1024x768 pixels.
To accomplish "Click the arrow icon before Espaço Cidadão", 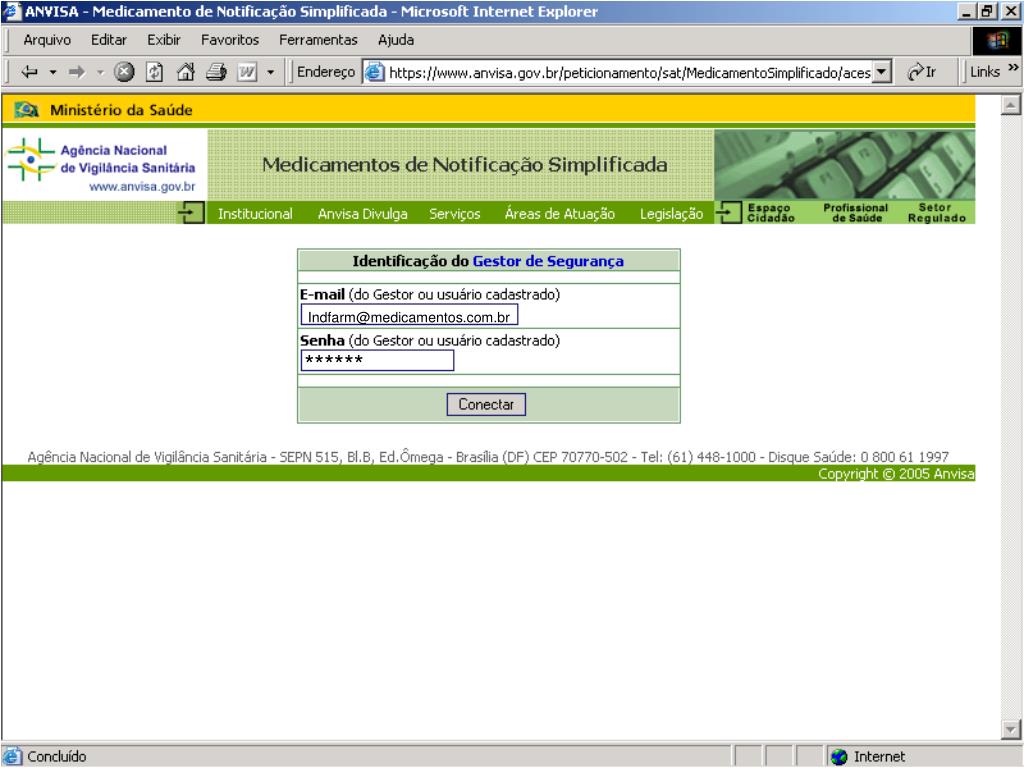I will point(729,212).
